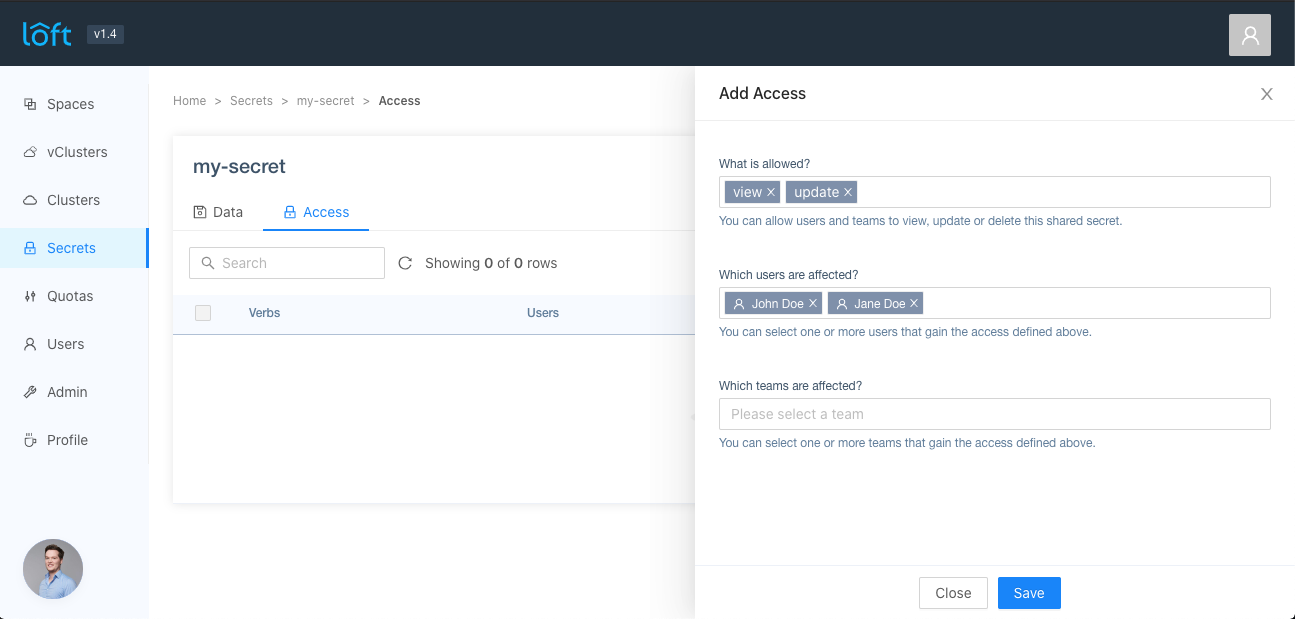Click the Close button in panel footer
This screenshot has width=1295, height=619.
[x=953, y=593]
